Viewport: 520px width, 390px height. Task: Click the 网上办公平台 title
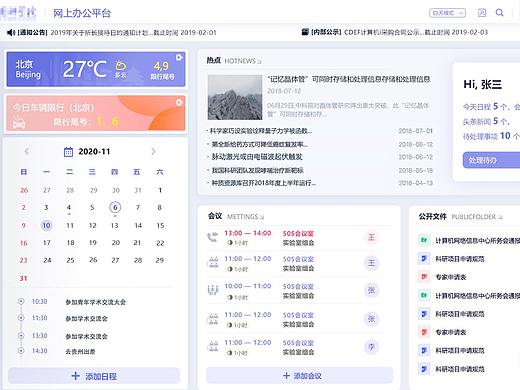click(82, 13)
